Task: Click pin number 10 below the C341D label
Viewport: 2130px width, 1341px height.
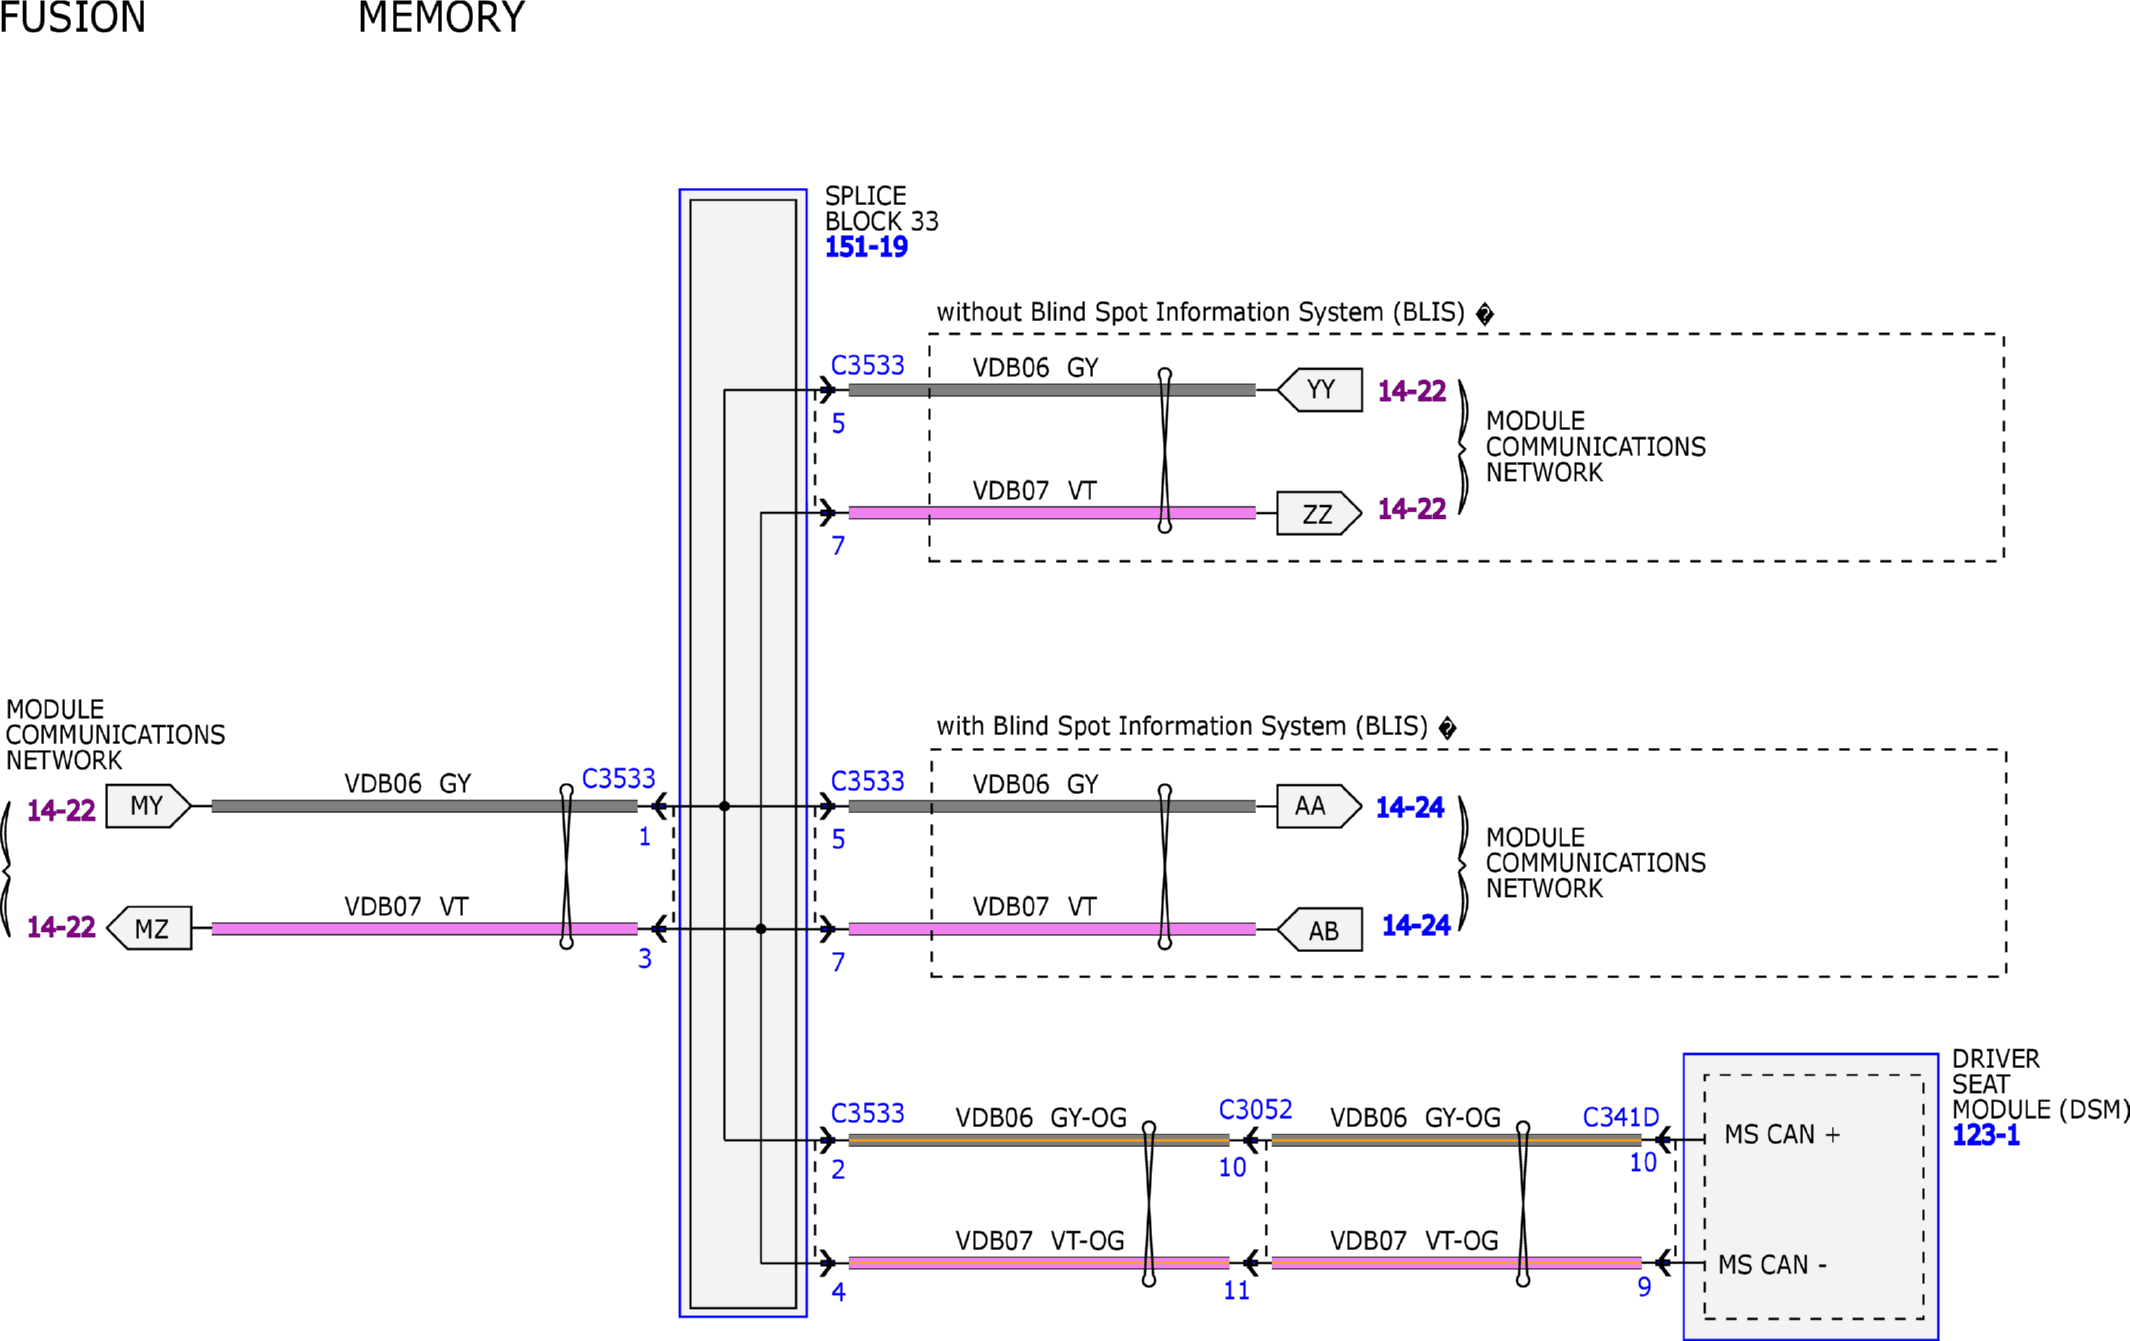Action: 1643,1163
